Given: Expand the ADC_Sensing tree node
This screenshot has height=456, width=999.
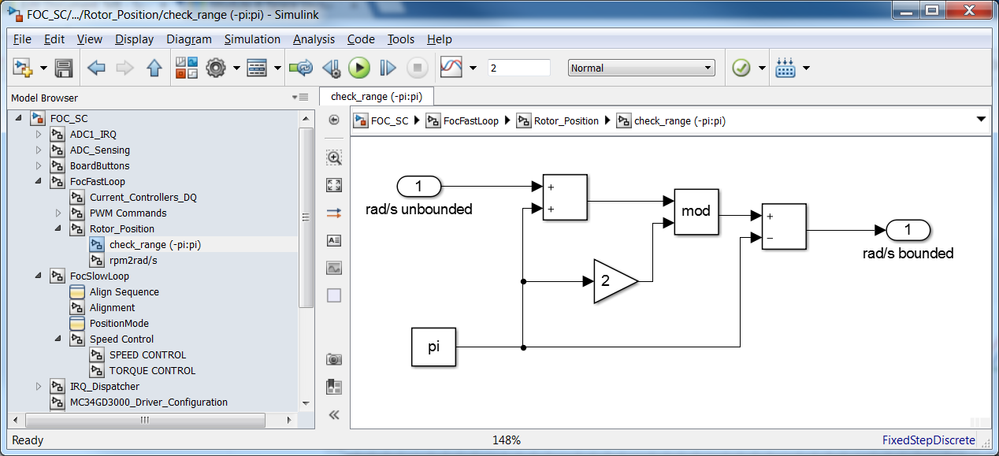Looking at the screenshot, I should coord(38,150).
